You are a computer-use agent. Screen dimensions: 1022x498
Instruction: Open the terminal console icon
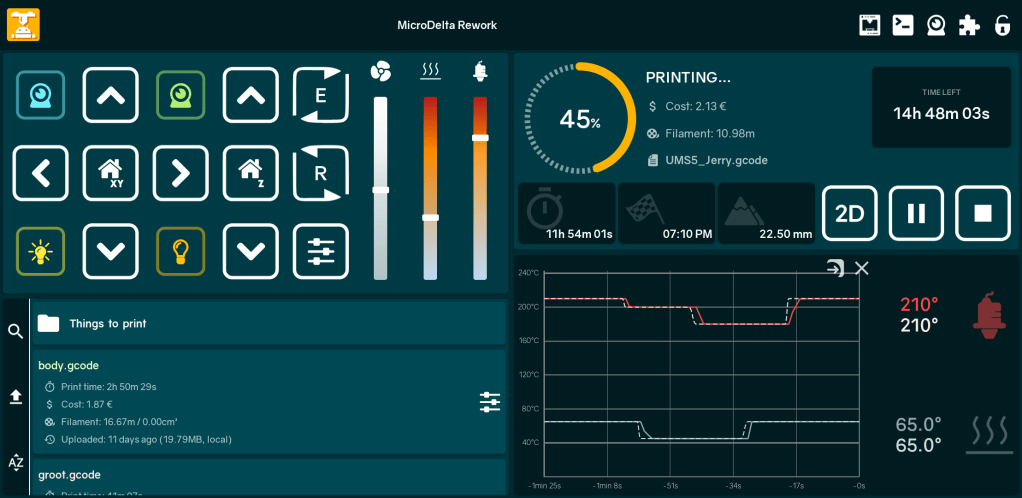tap(902, 26)
